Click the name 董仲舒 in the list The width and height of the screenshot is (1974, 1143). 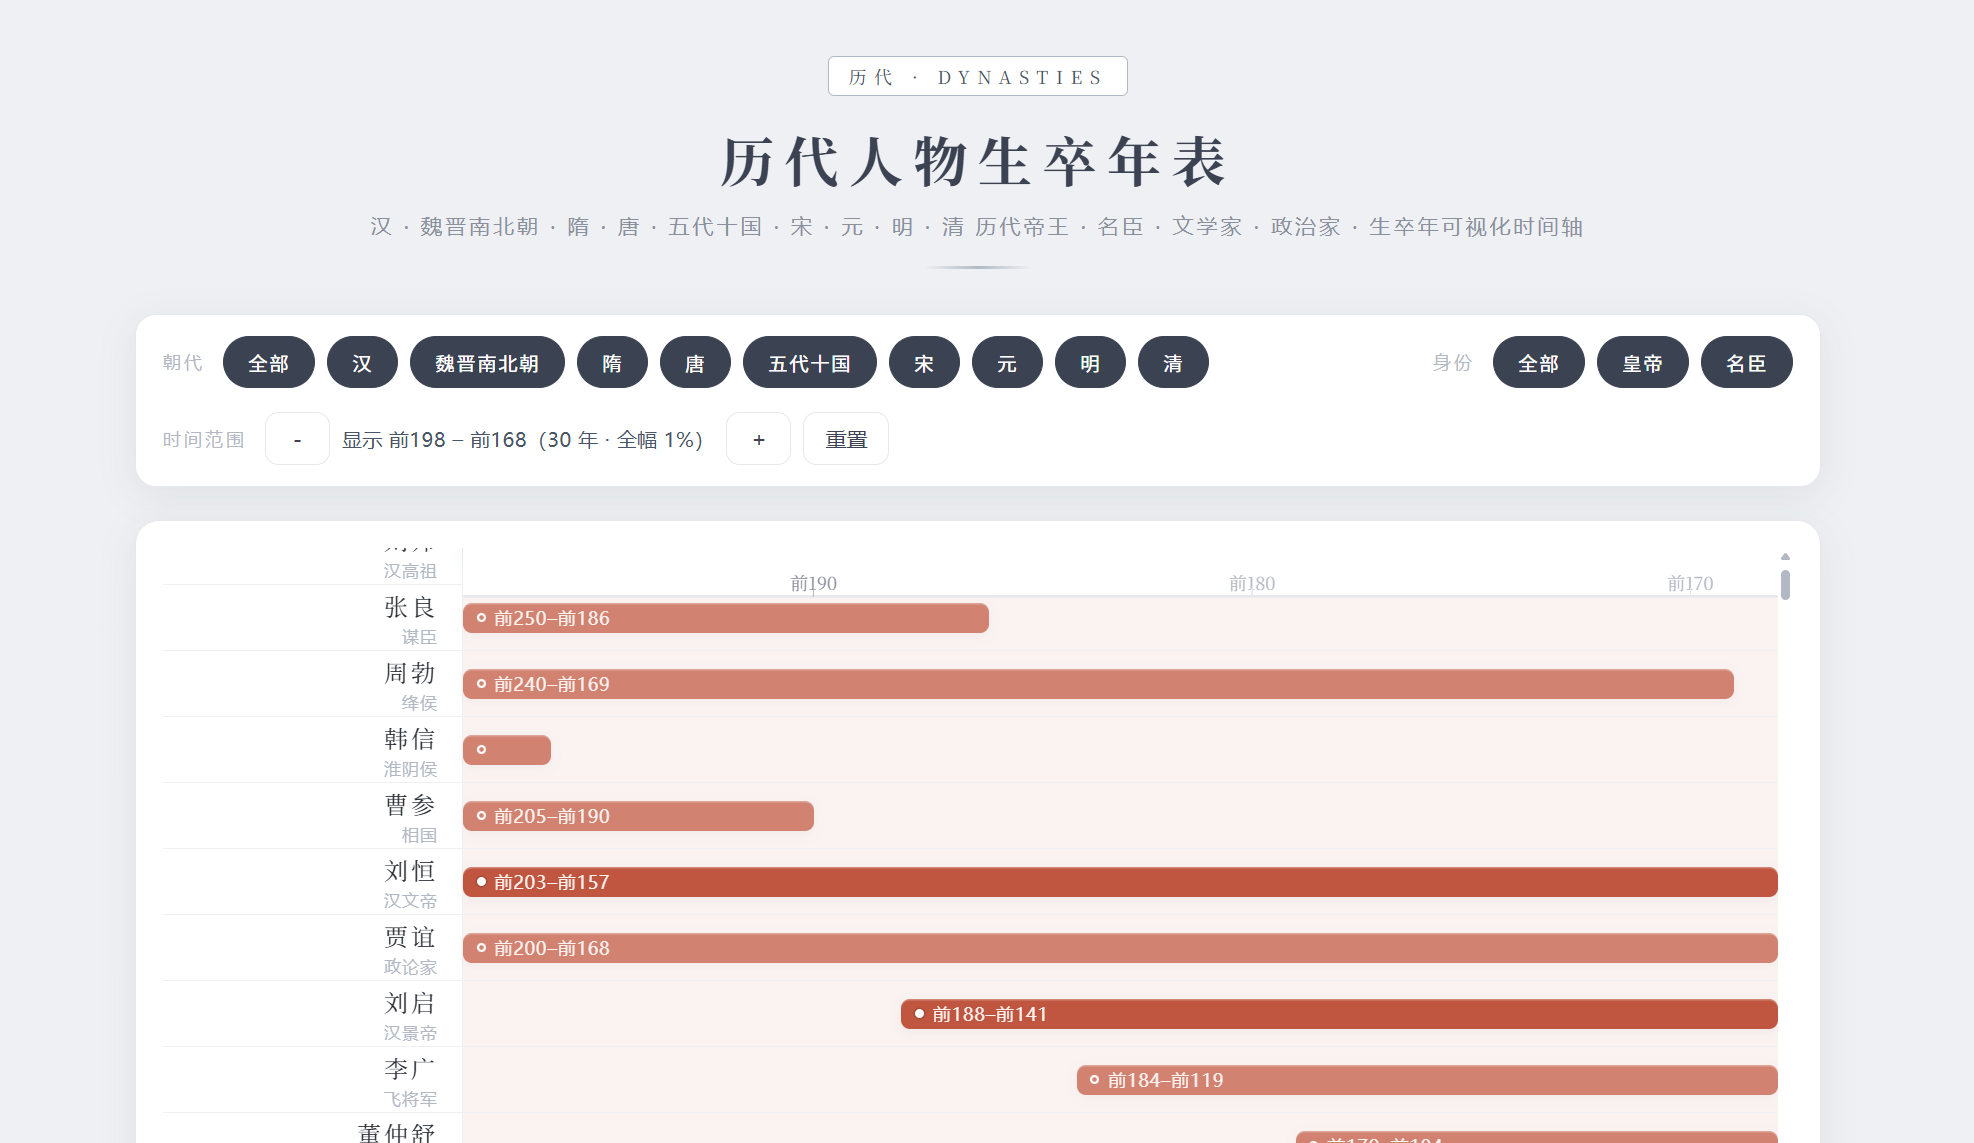(x=397, y=1133)
